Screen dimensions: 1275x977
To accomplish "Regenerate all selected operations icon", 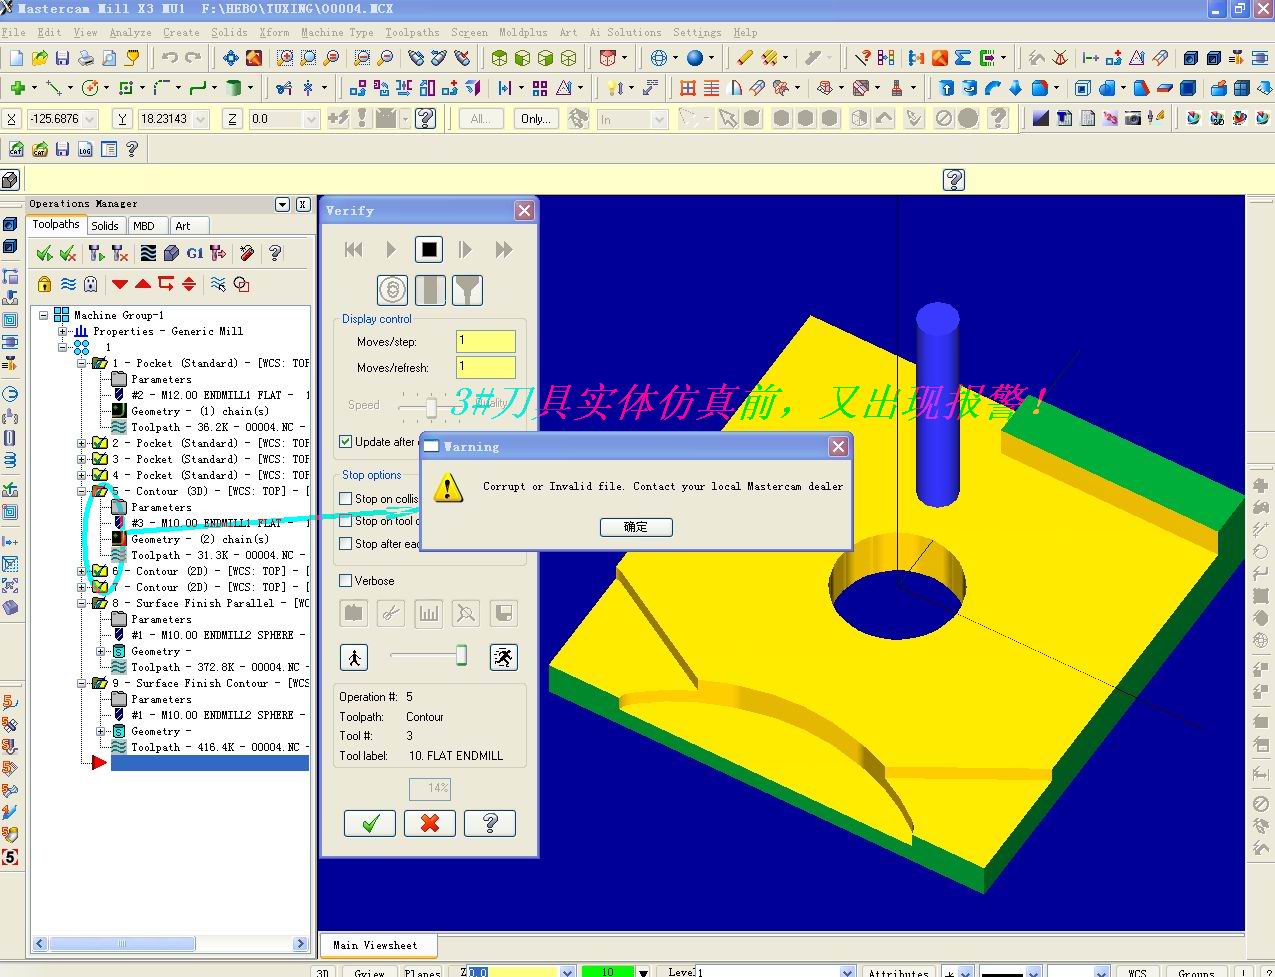I will click(x=96, y=253).
